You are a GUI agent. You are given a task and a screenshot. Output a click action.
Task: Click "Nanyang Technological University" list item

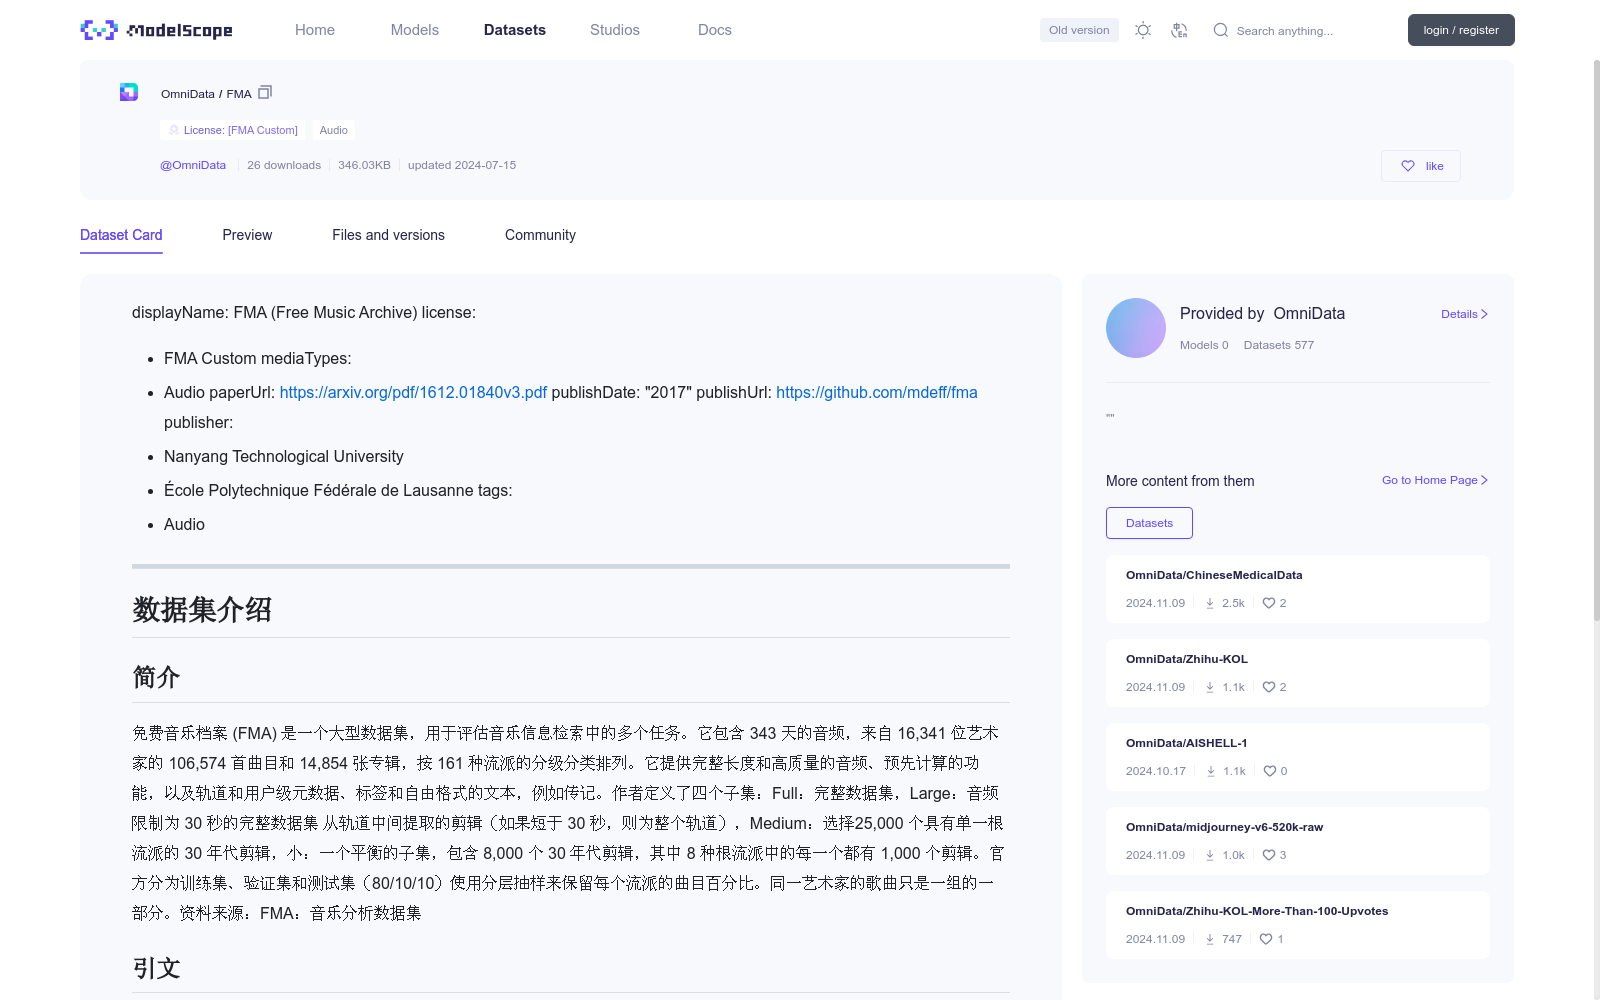(284, 456)
